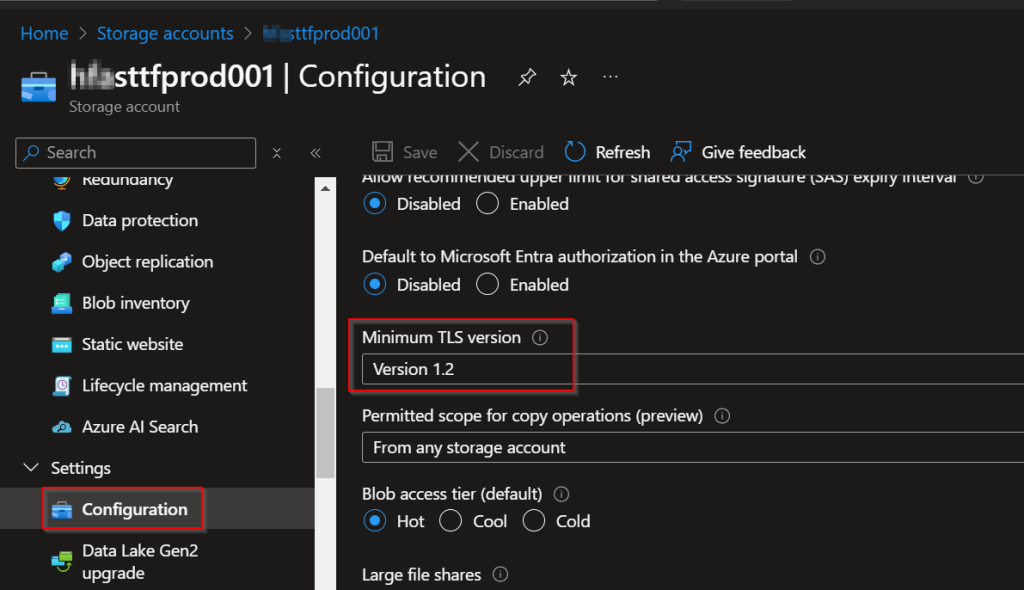Open Permitted scope for copy operations dropdown
The width and height of the screenshot is (1024, 590).
pos(693,448)
